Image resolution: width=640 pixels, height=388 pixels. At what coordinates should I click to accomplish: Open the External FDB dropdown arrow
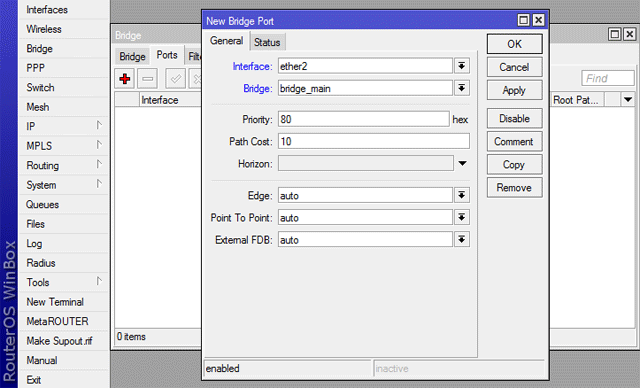(462, 239)
